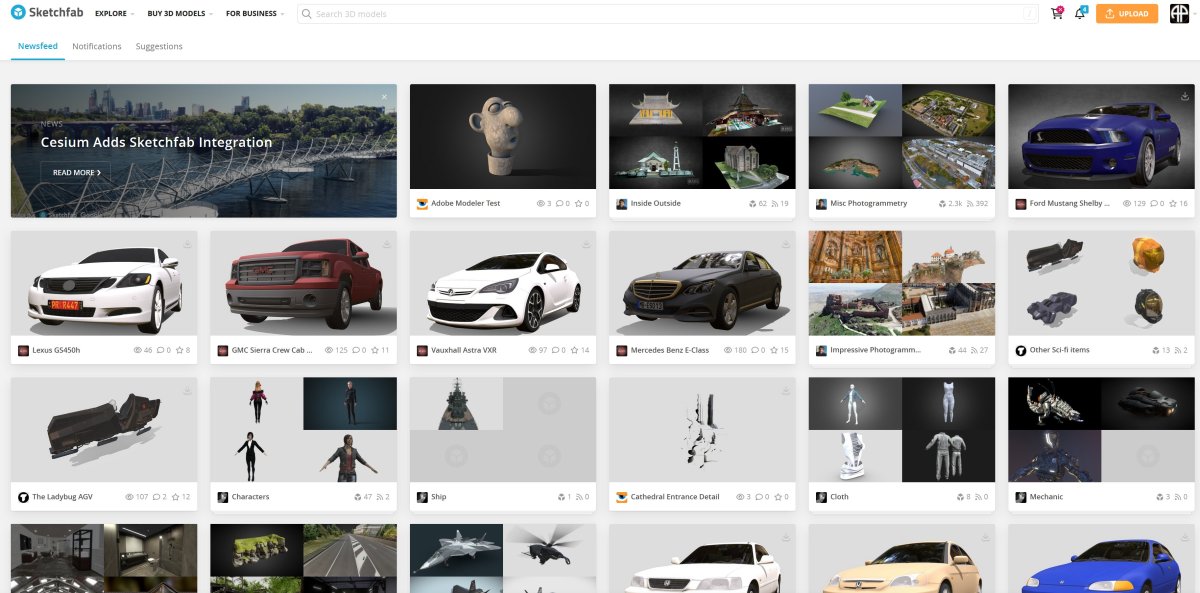The width and height of the screenshot is (1200, 593).
Task: Click subscribers icon on Misc Photogrammetry collection
Action: tap(971, 204)
